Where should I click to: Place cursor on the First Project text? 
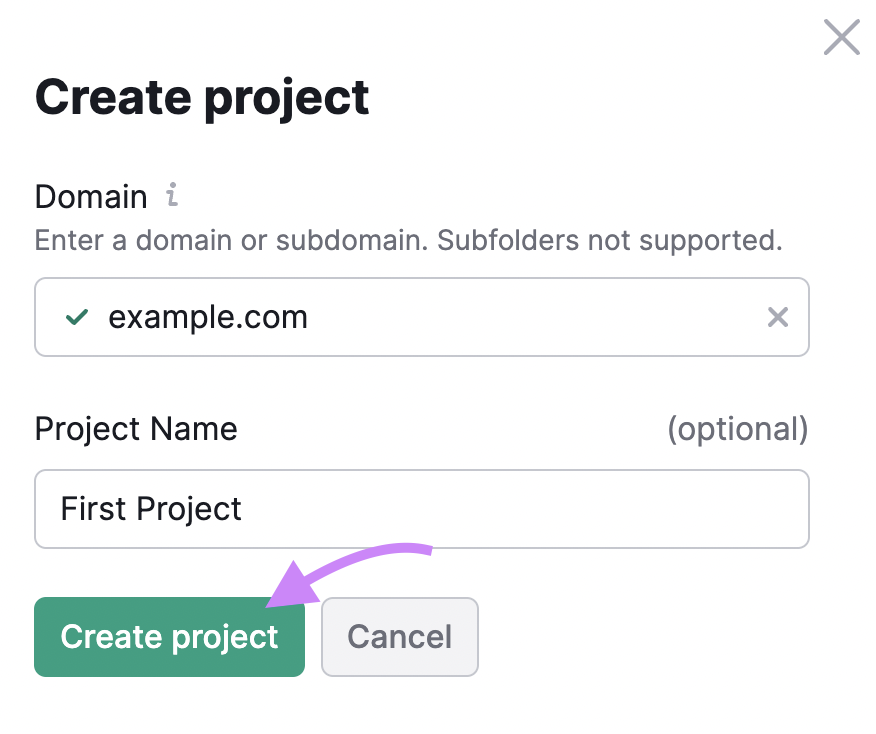coord(151,509)
